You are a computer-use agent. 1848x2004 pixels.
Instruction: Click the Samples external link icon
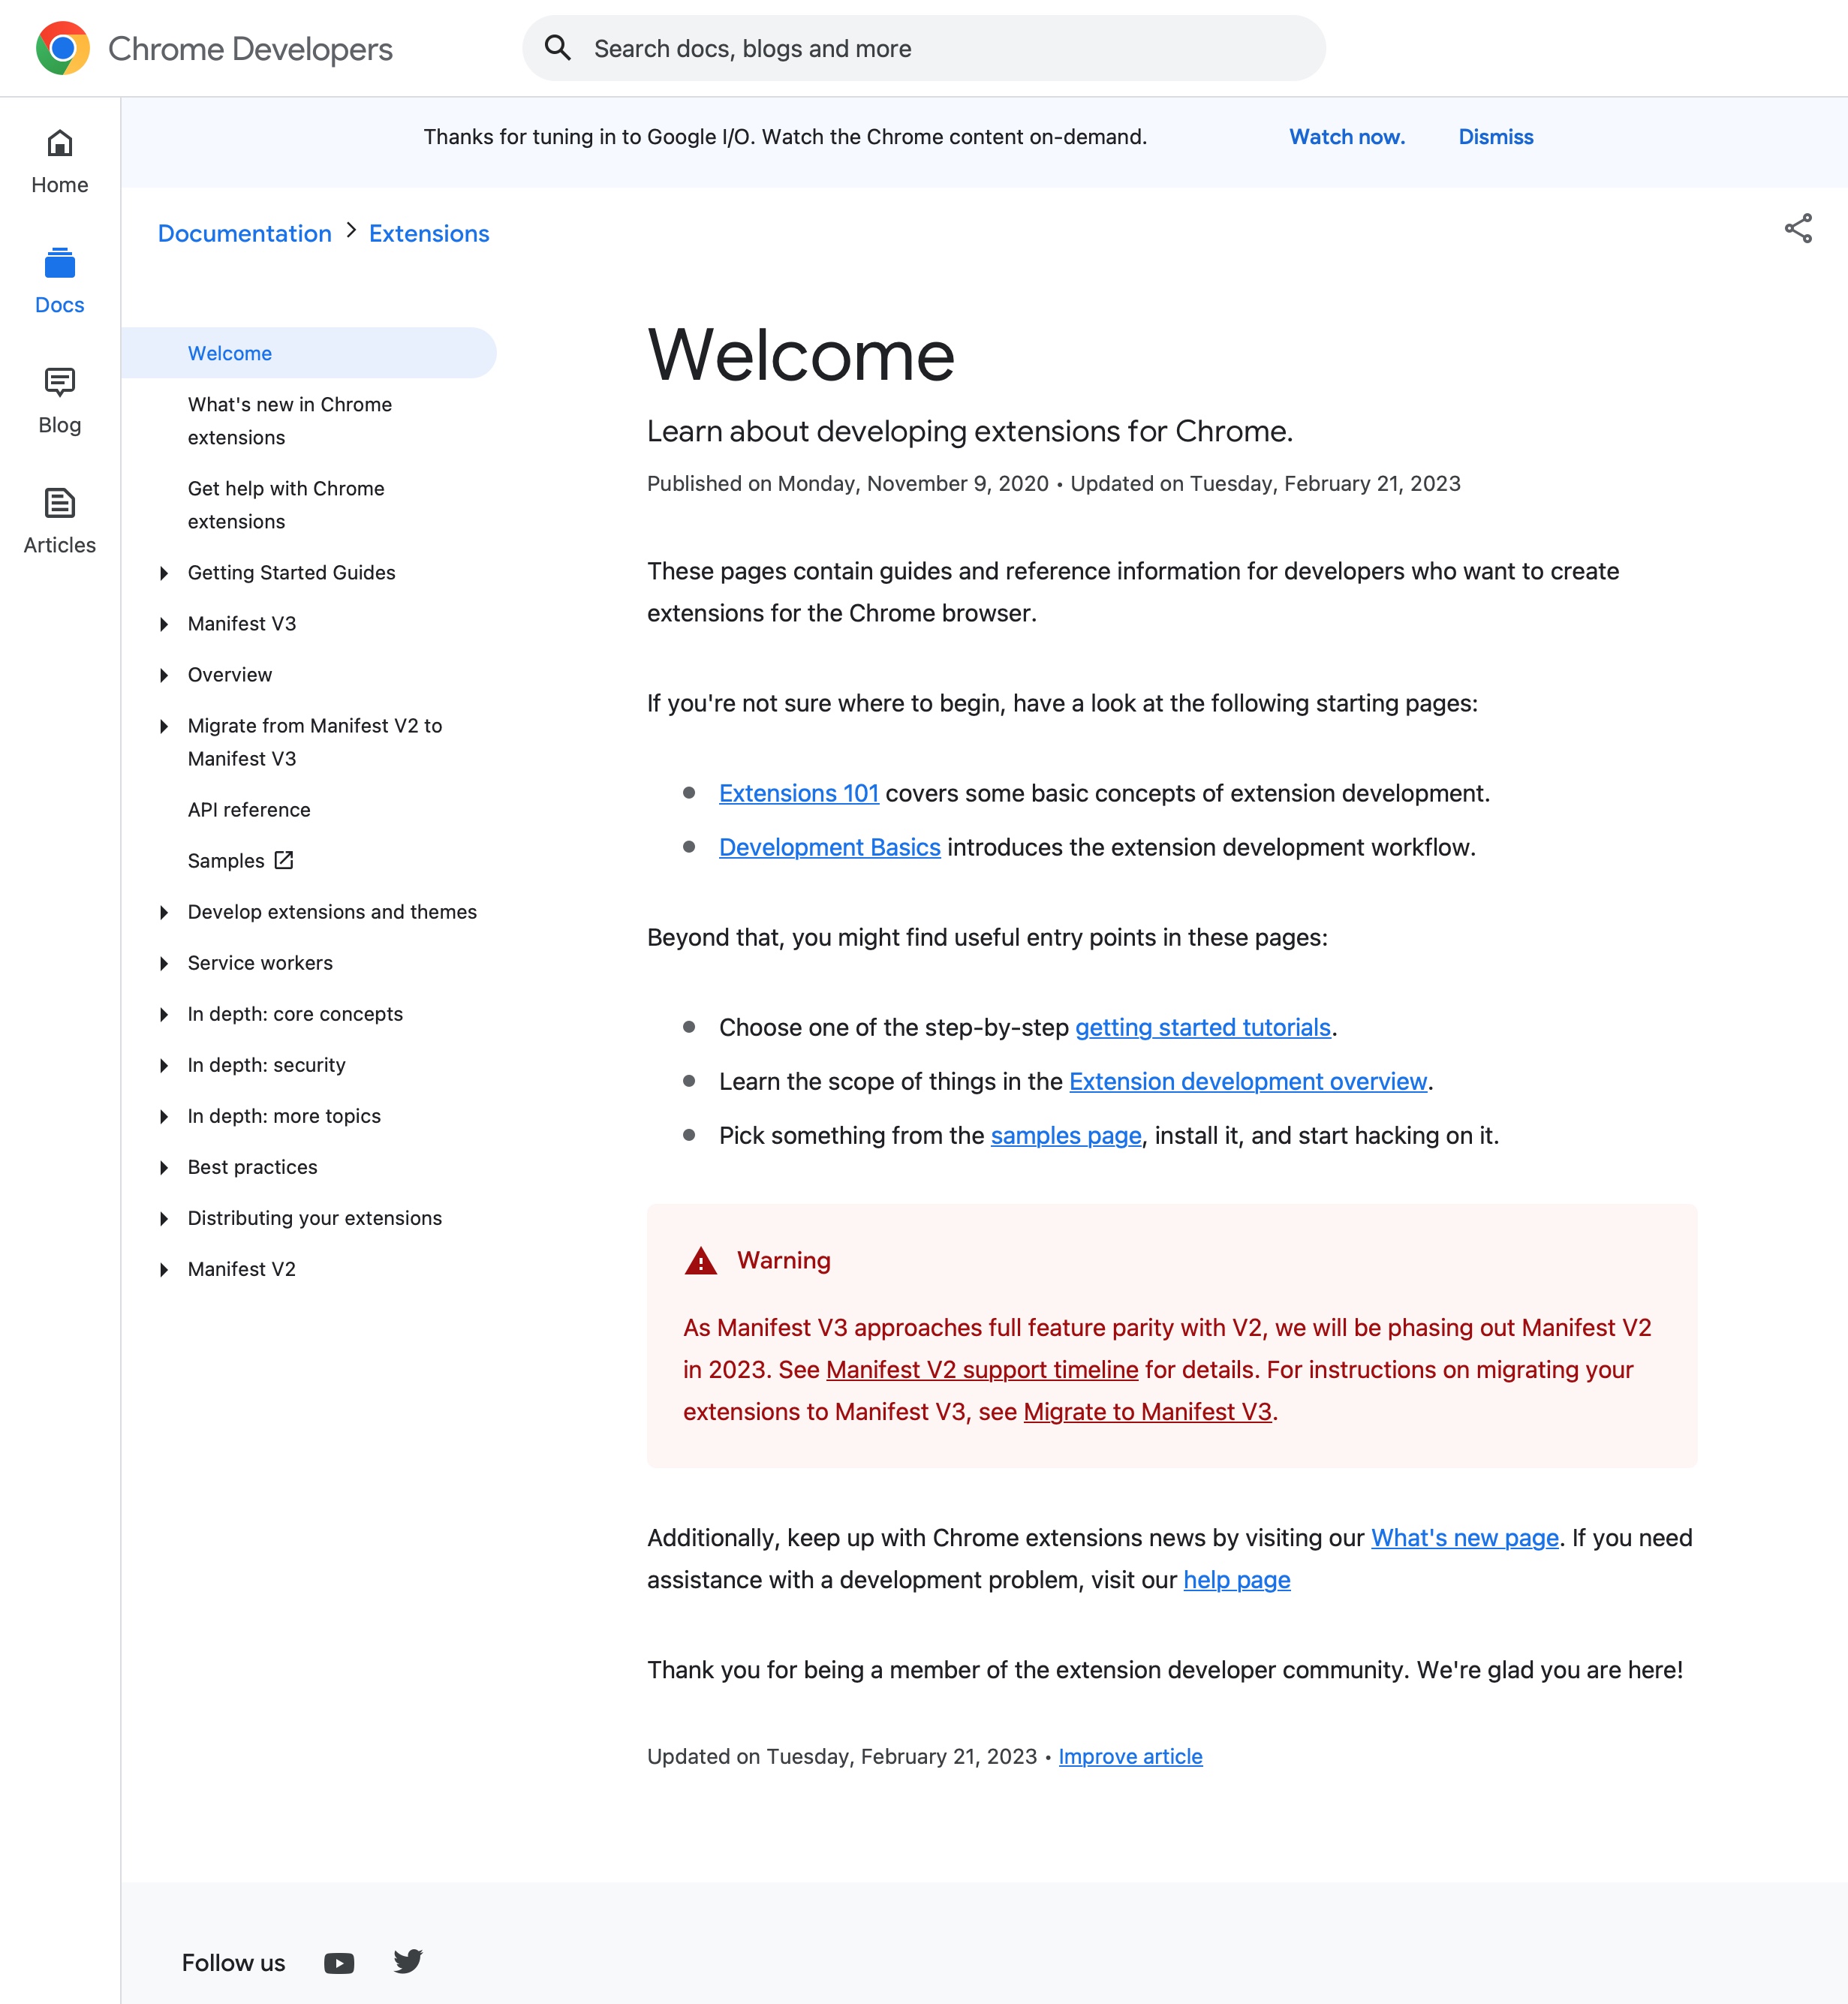pos(284,860)
